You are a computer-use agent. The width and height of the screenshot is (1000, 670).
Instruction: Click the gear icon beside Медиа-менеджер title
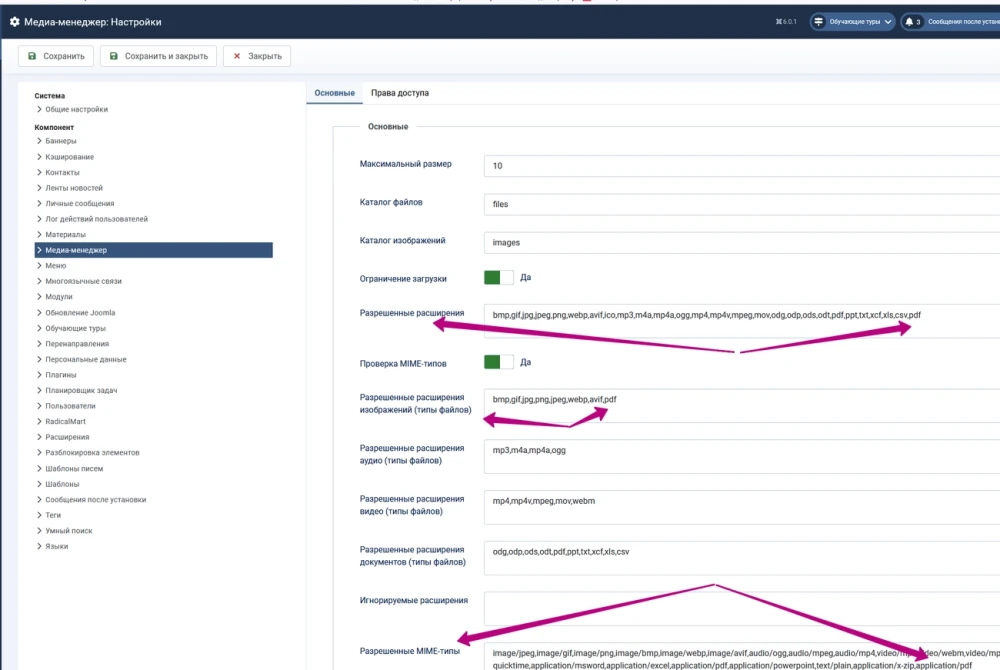coord(14,22)
